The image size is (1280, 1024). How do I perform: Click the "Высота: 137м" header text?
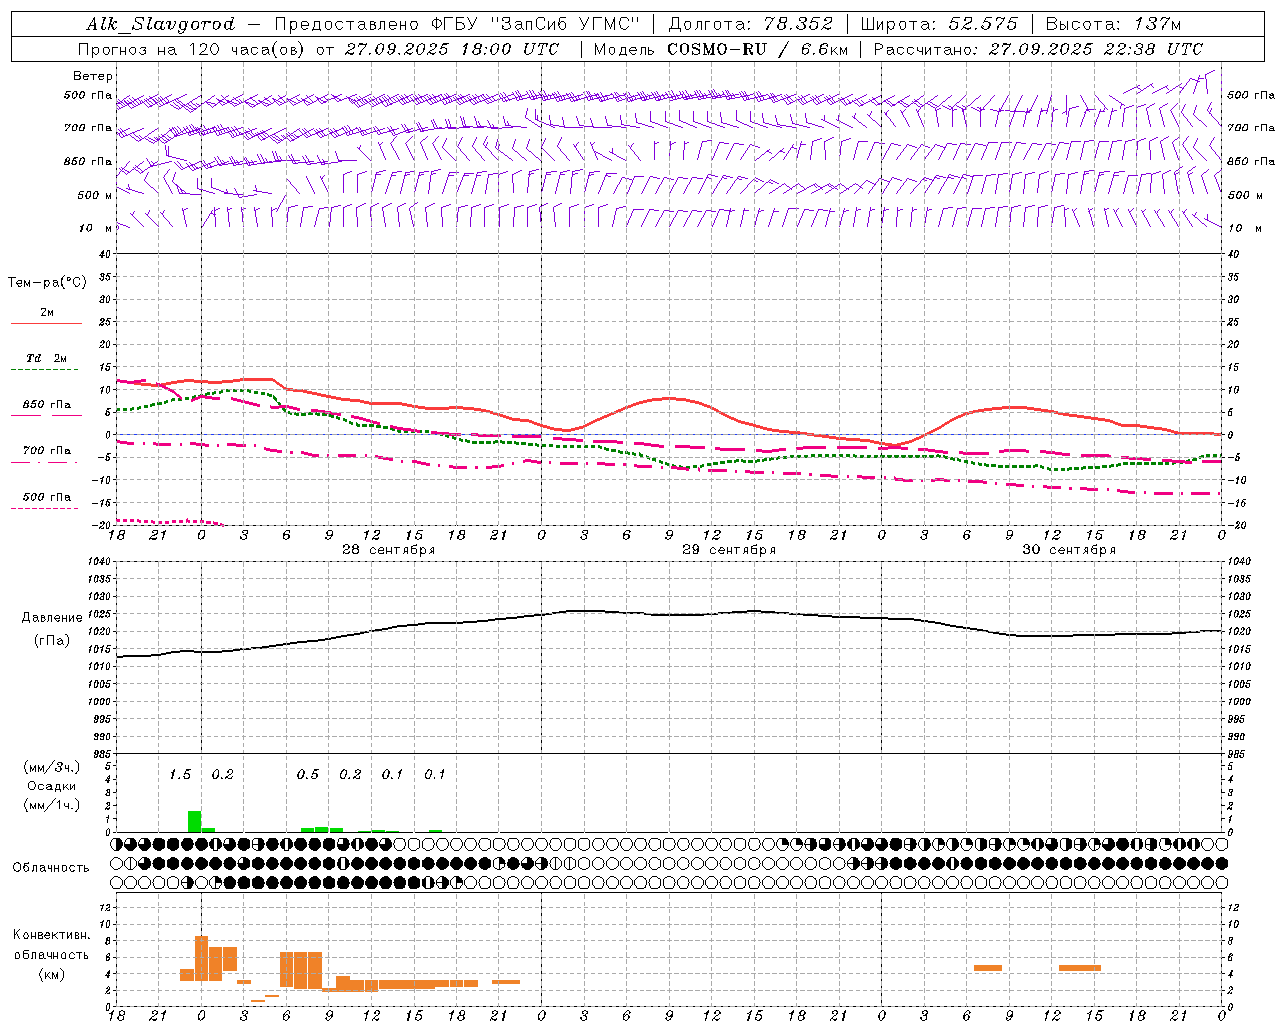click(x=1113, y=24)
